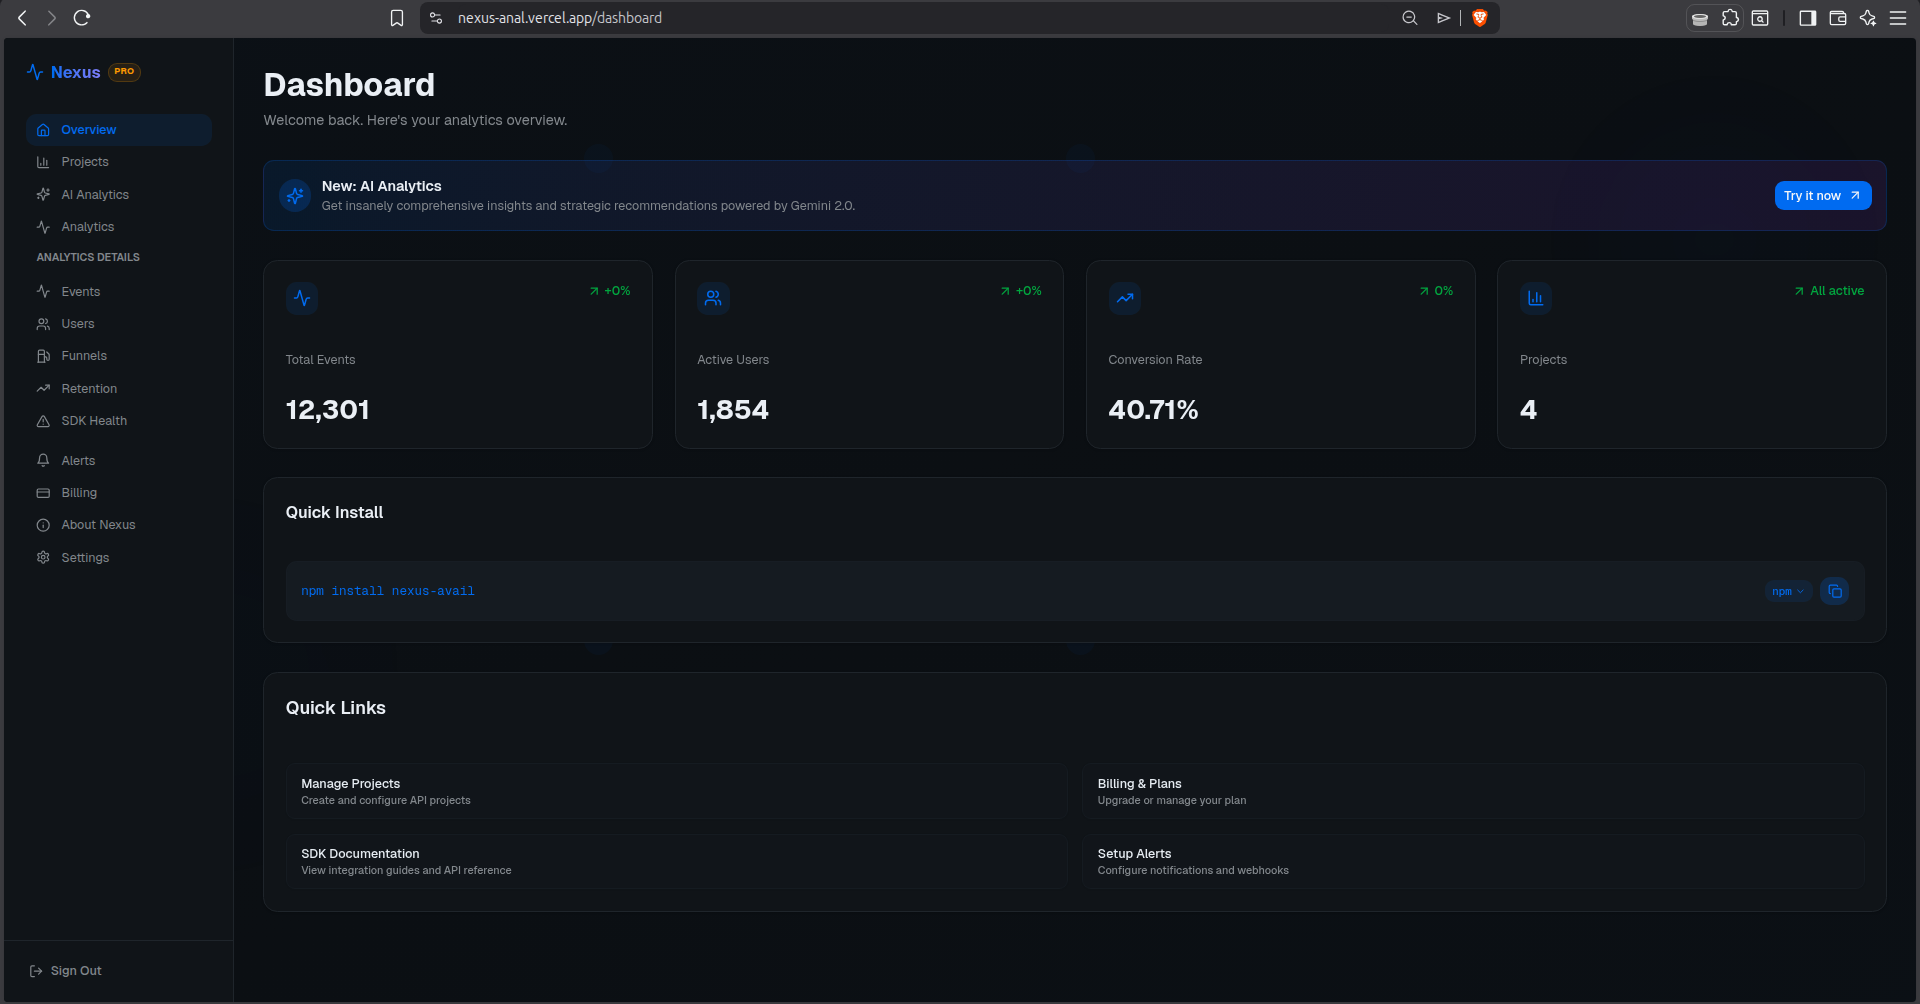Image resolution: width=1920 pixels, height=1004 pixels.
Task: Open AI Analytics from sidebar
Action: coord(119,195)
